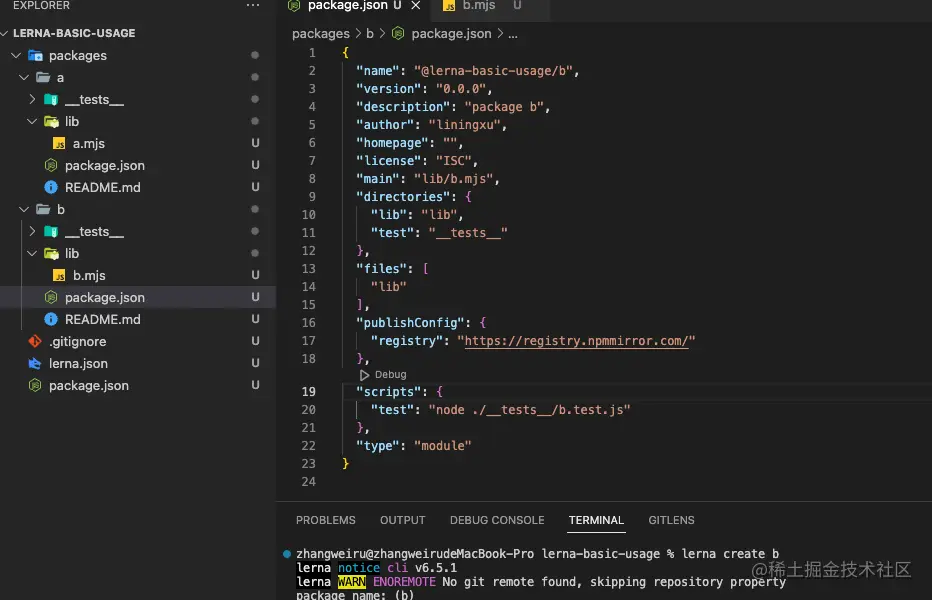Open the GITLENS panel tab
Screen dimensions: 932x600
671,520
